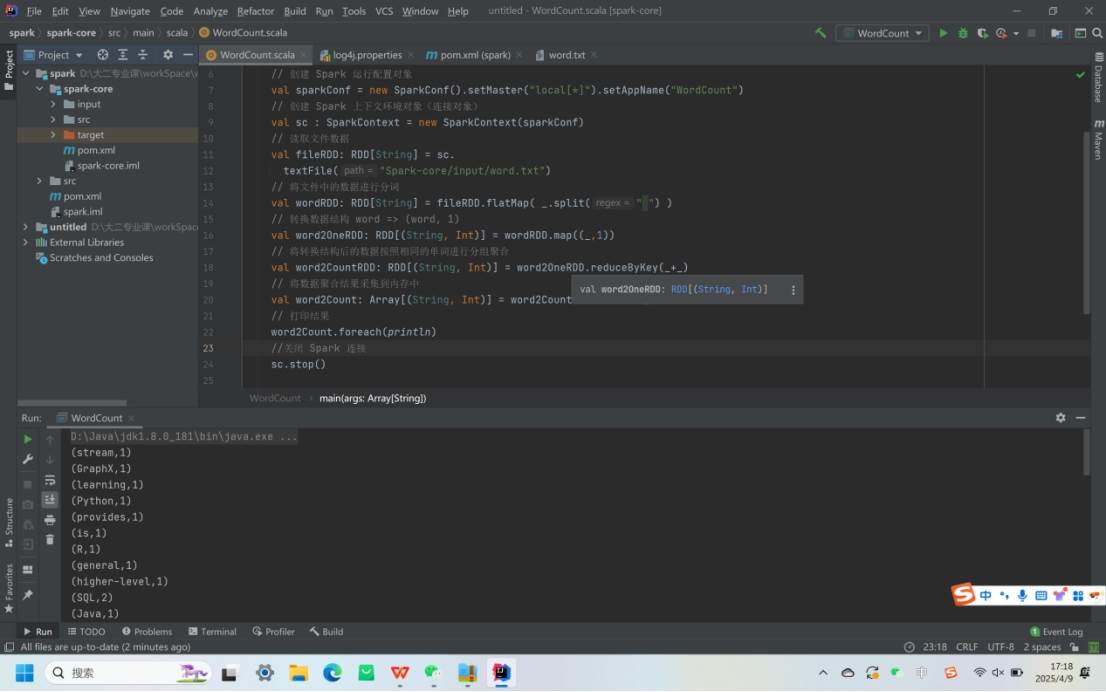Print the Run console output
The image size is (1106, 692).
point(50,520)
